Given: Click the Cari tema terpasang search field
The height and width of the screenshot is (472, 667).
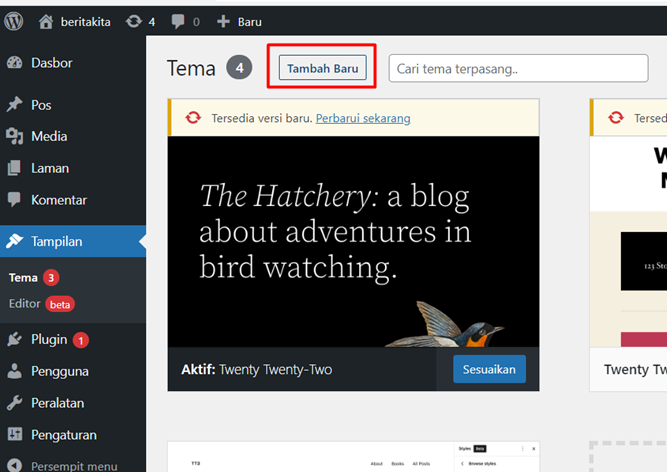Looking at the screenshot, I should pos(518,68).
